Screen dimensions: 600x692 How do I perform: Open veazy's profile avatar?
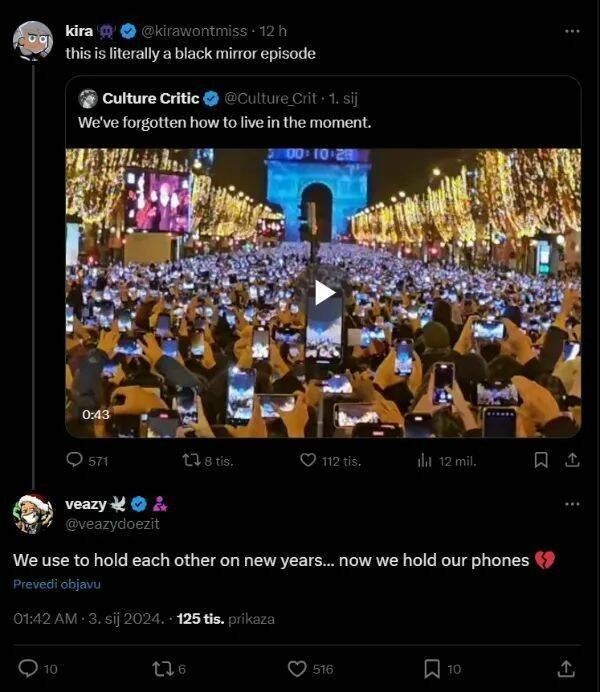pos(33,513)
